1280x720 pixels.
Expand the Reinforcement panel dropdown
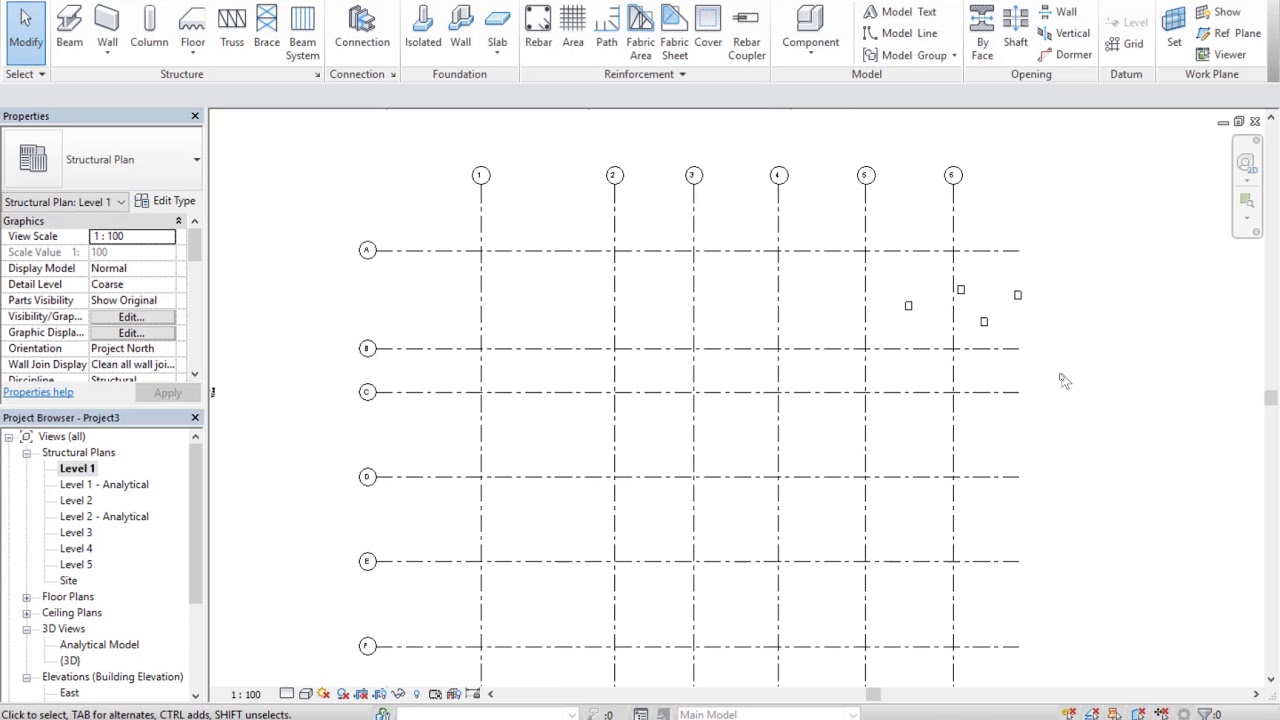tap(645, 74)
